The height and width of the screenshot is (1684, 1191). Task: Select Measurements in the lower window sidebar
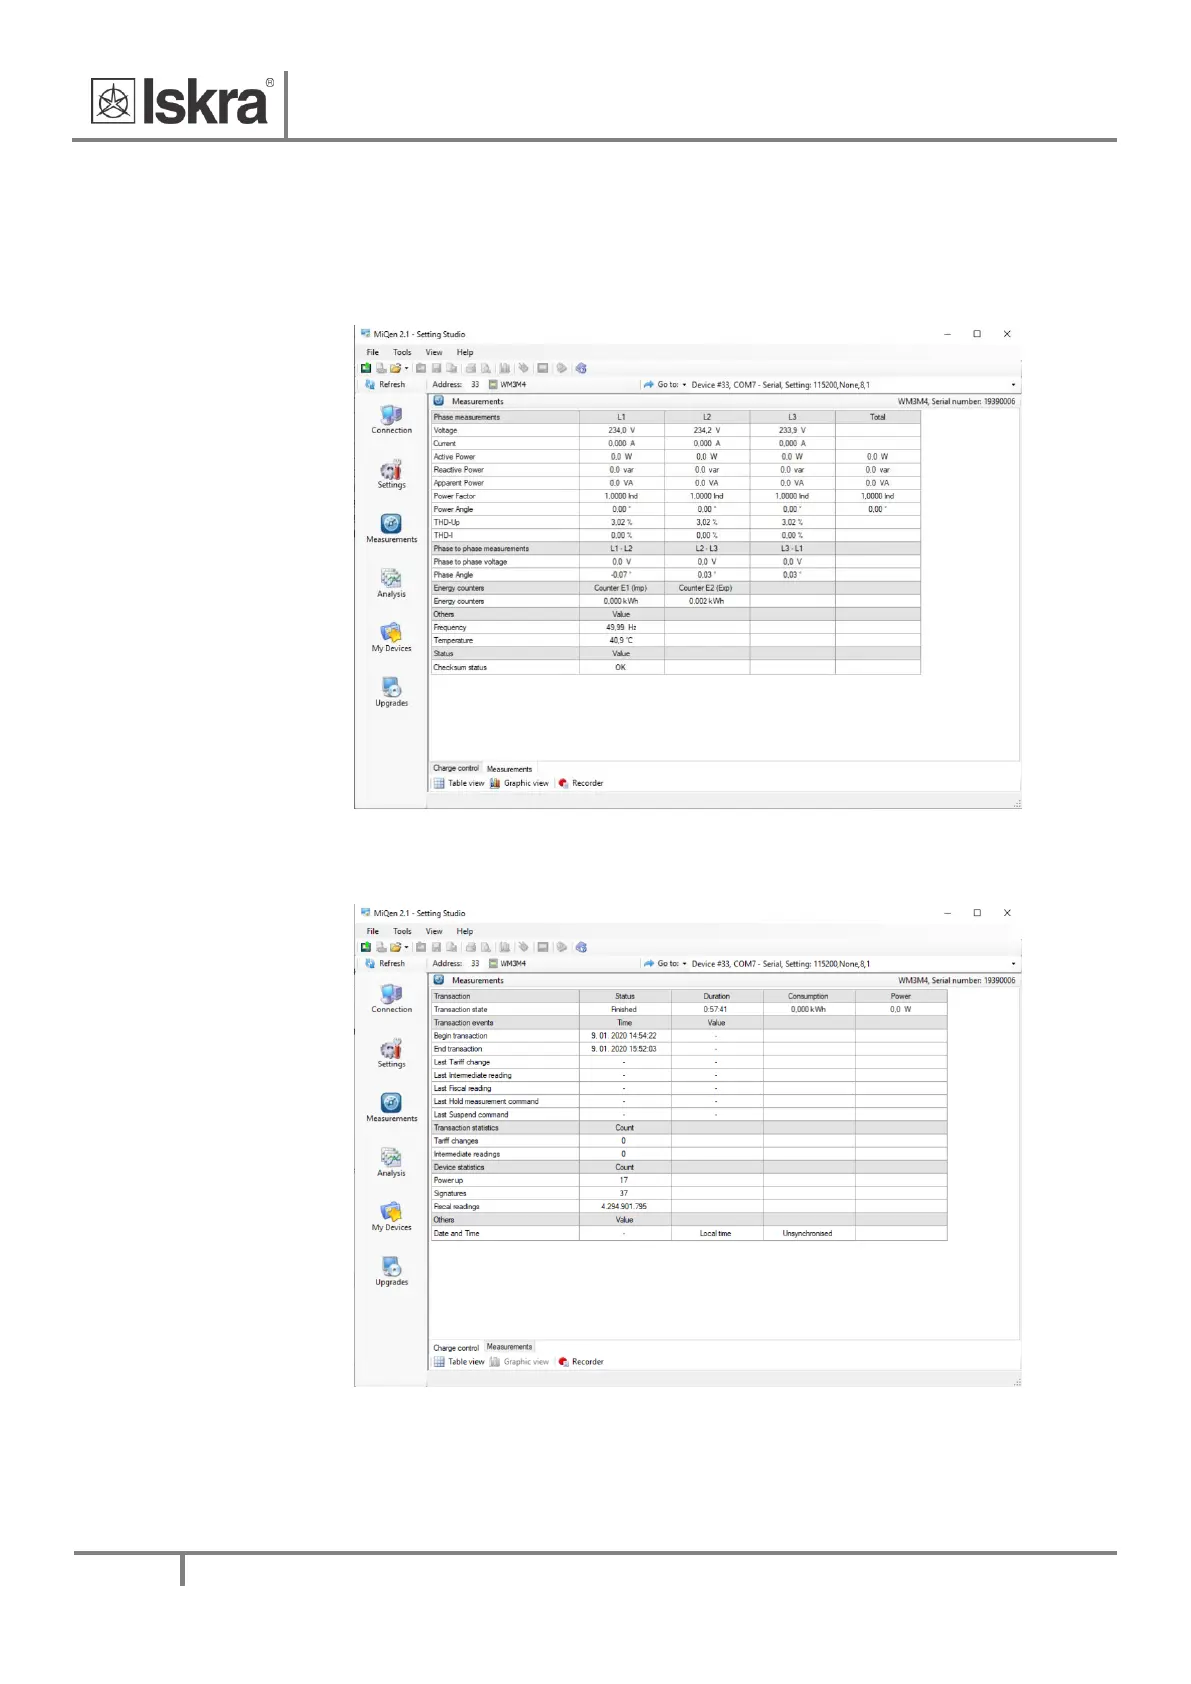tap(391, 1107)
